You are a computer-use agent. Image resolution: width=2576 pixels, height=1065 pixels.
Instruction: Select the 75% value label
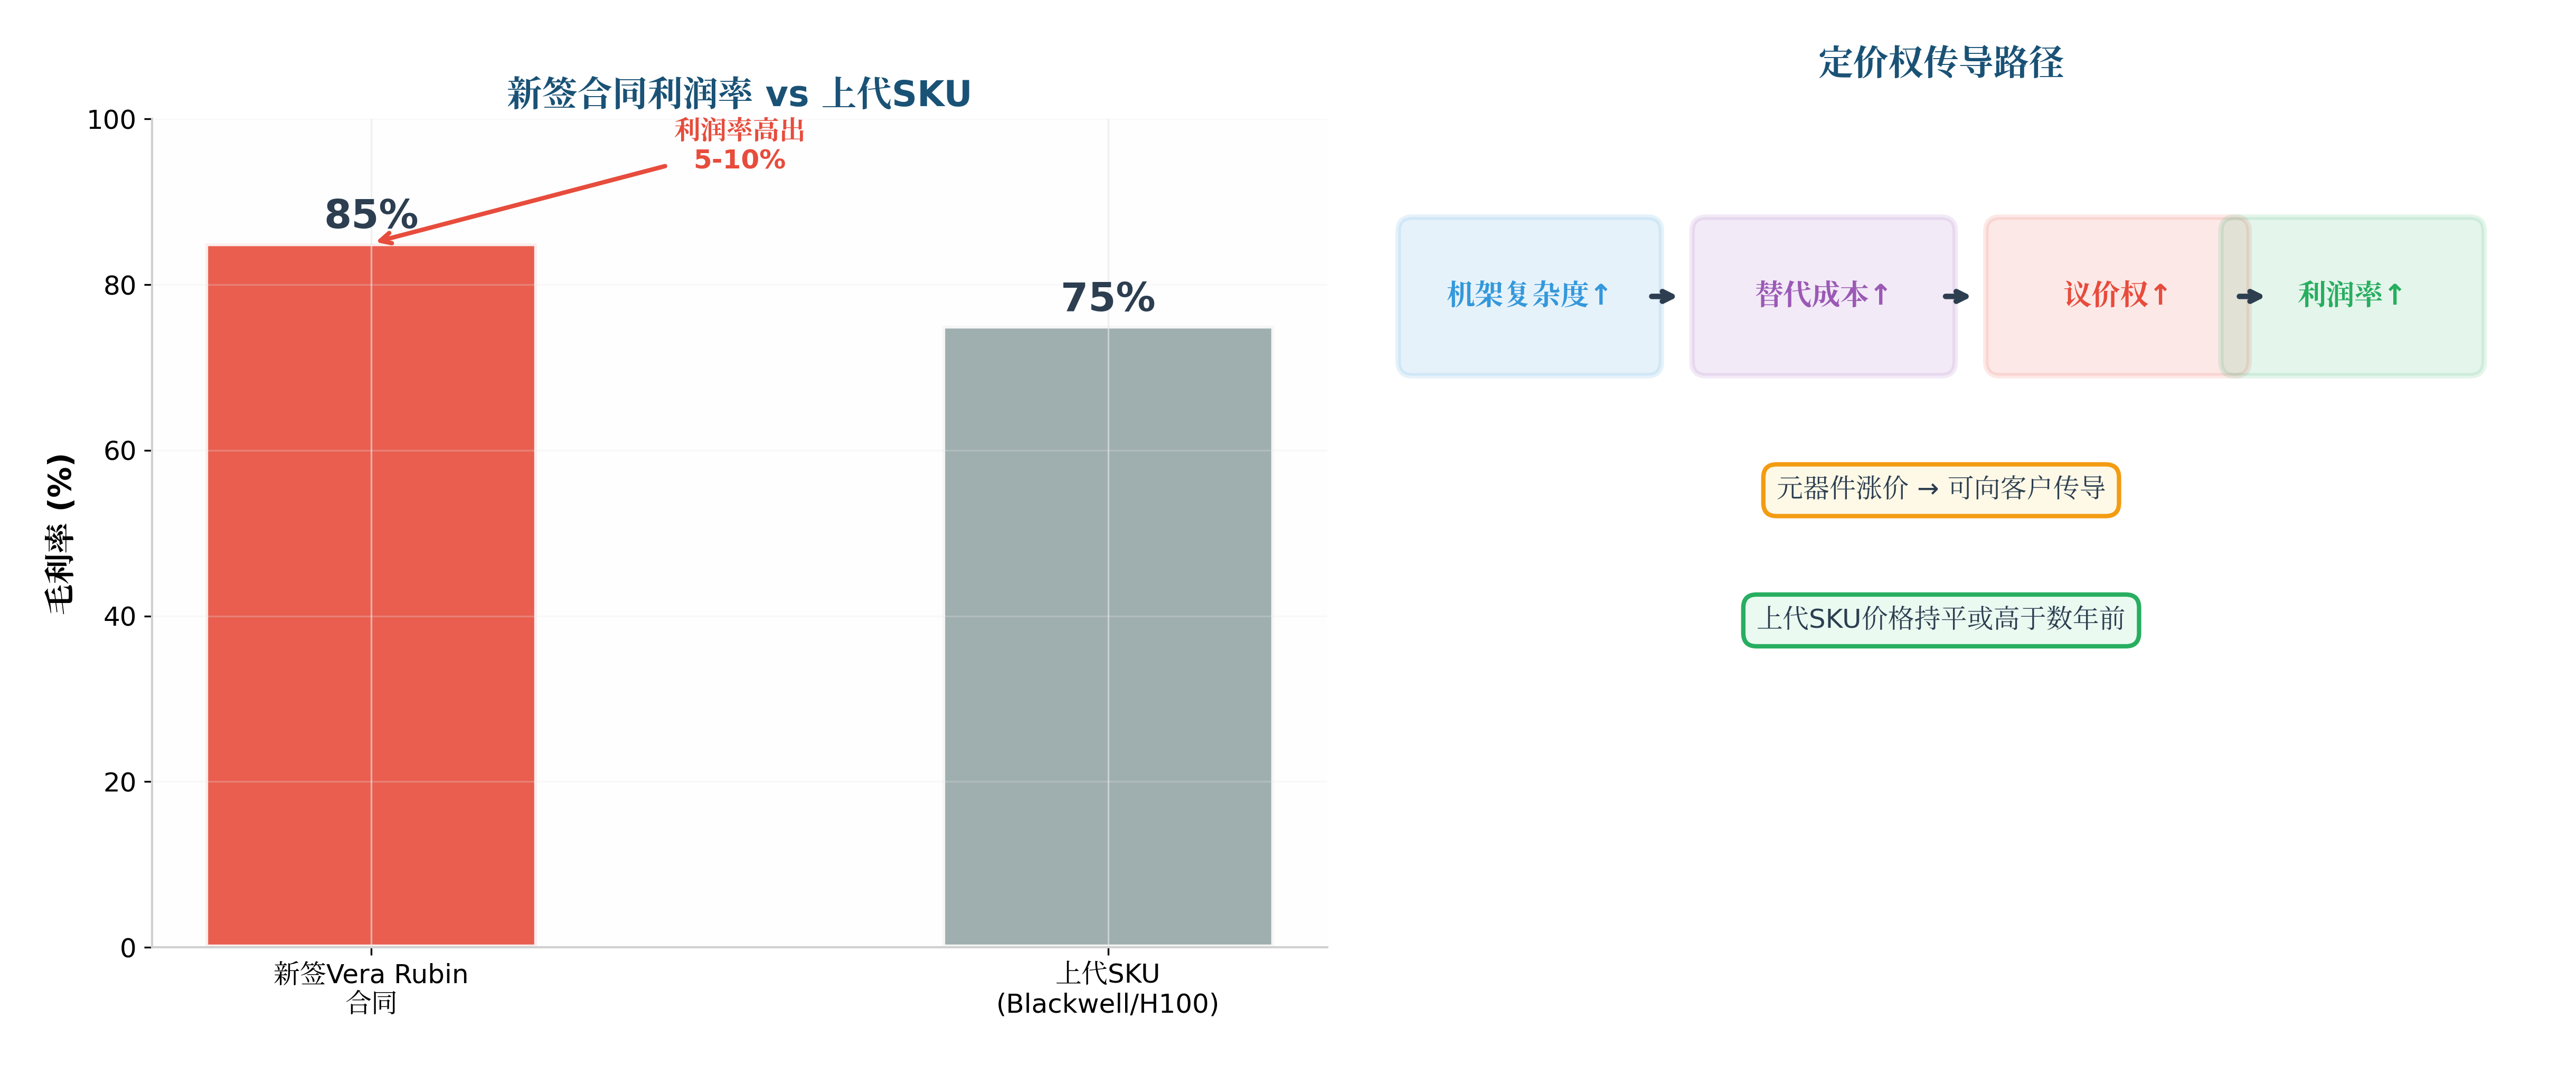coord(1108,297)
